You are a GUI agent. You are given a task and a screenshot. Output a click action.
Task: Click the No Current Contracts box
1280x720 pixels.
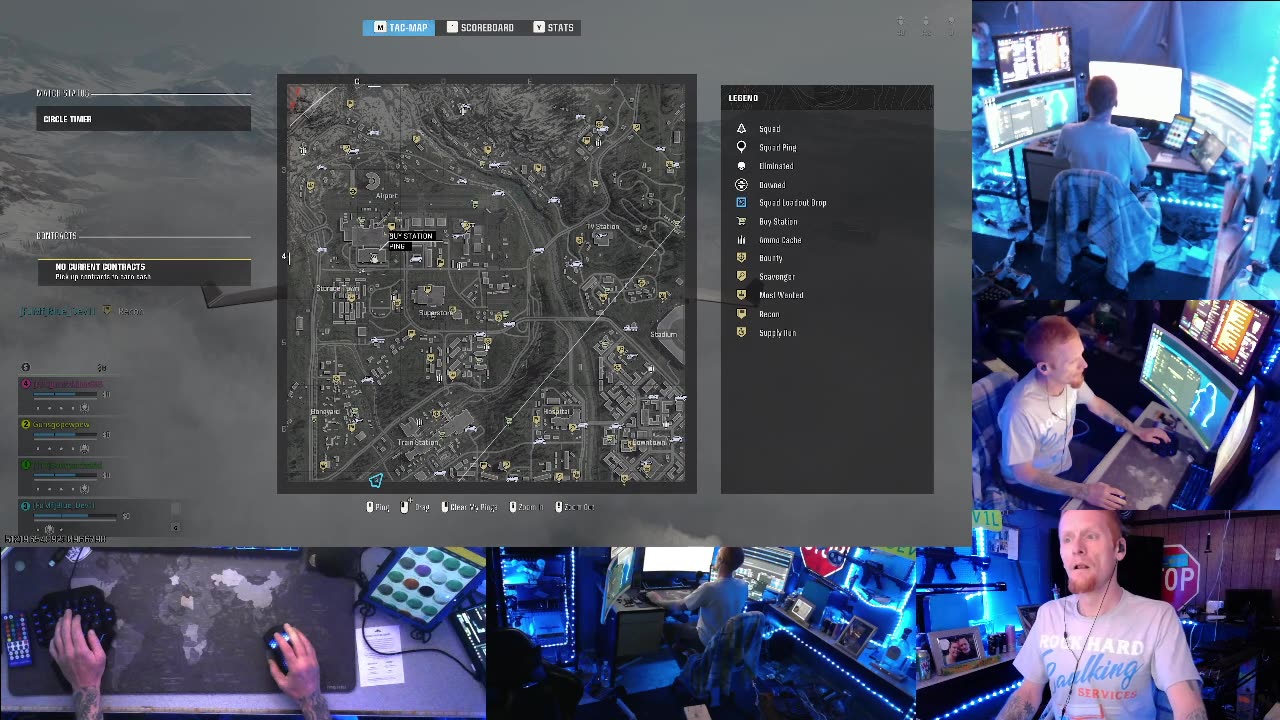[144, 271]
